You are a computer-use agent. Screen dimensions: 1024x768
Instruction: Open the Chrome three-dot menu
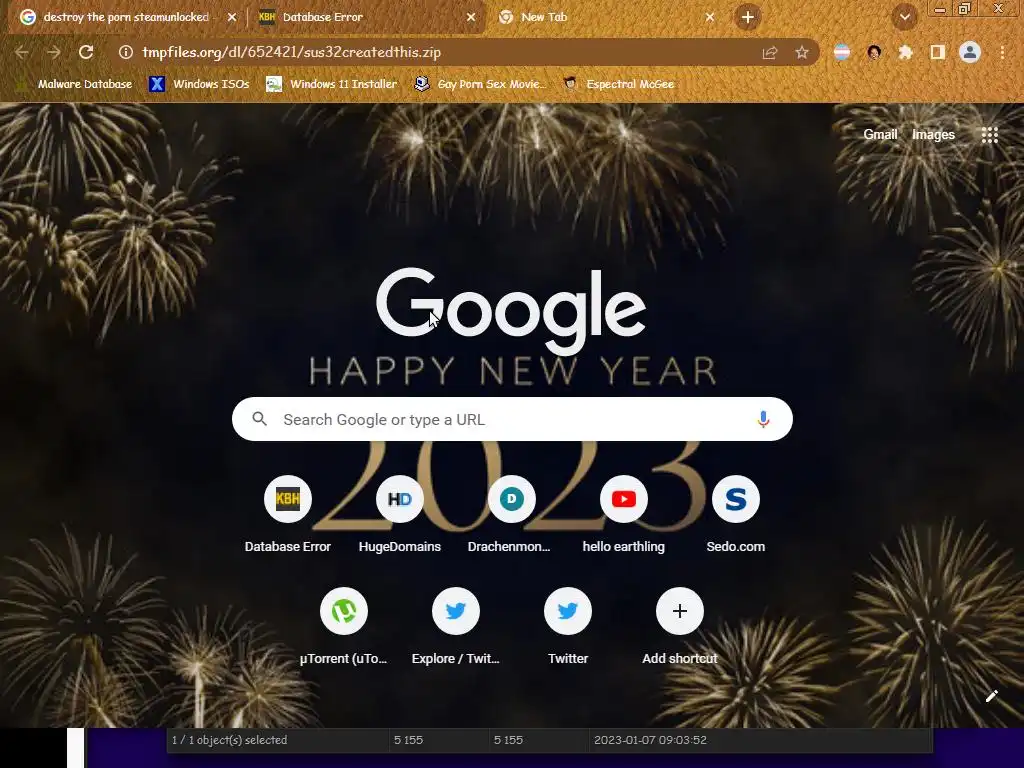pyautogui.click(x=1002, y=52)
